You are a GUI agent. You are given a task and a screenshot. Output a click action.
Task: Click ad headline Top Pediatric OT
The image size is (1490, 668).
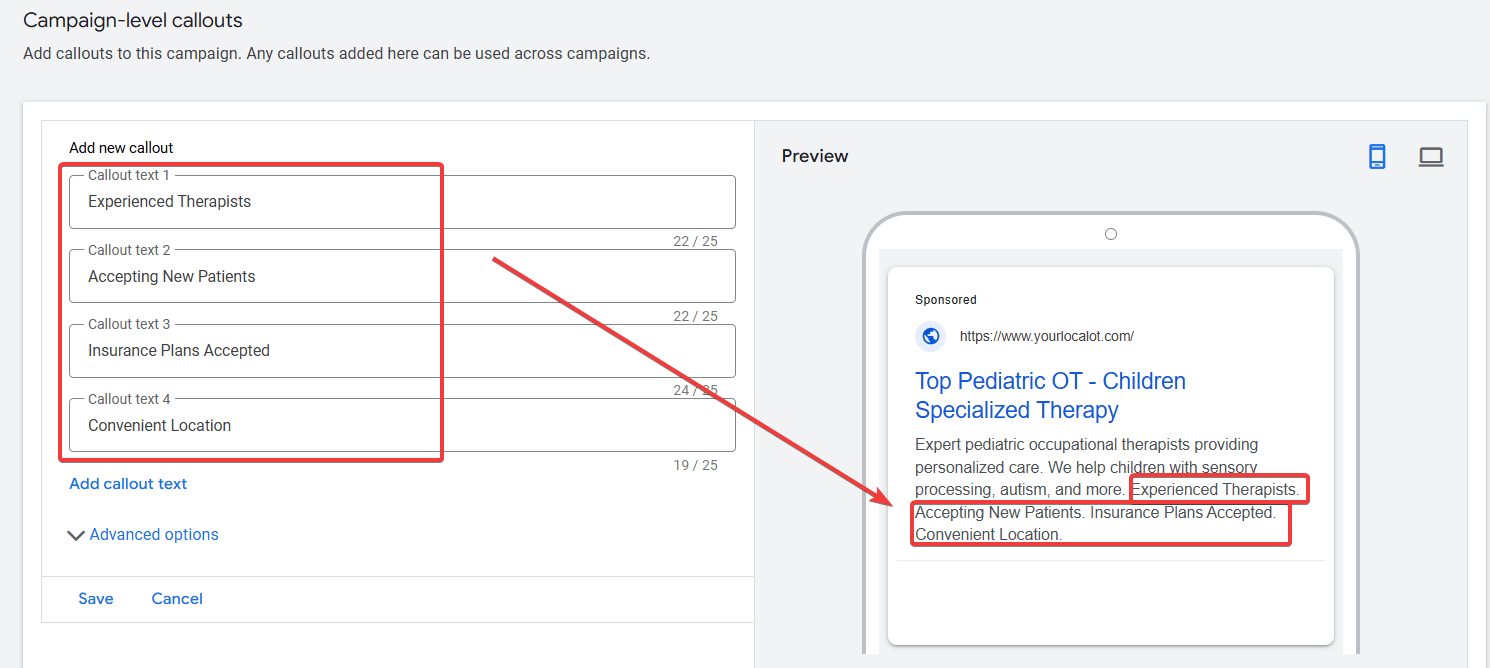point(1050,395)
